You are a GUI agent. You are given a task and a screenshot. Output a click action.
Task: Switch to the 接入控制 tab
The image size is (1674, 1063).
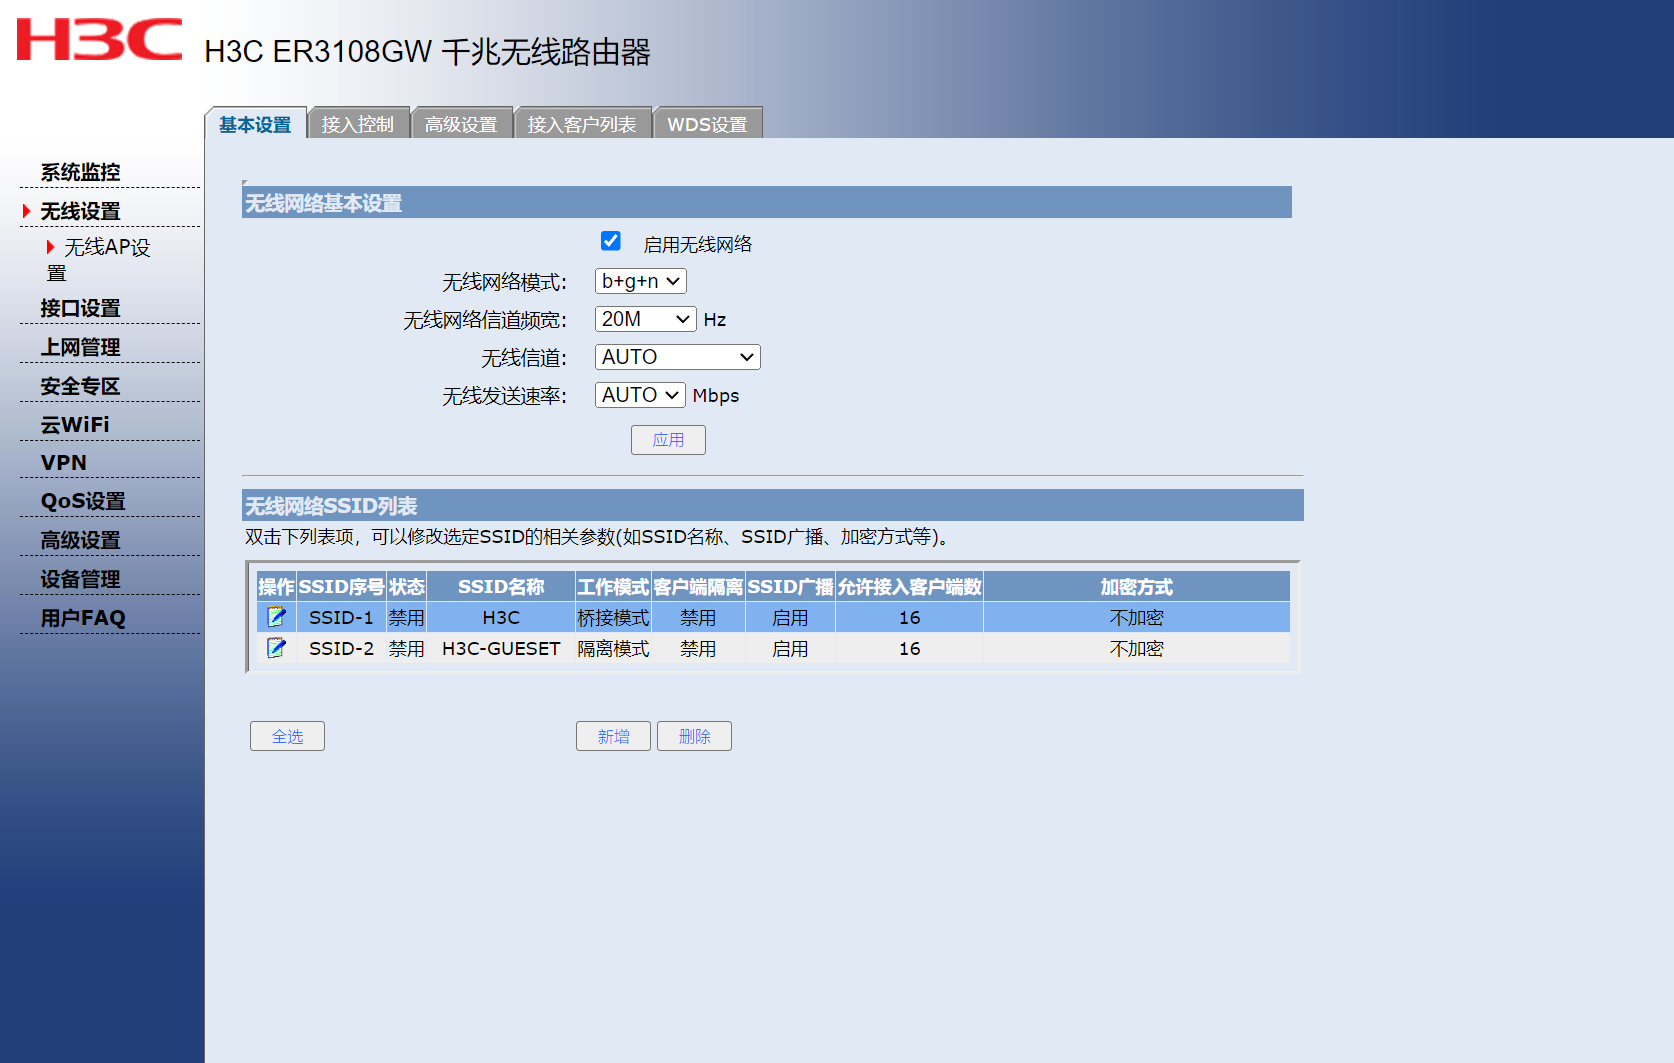pyautogui.click(x=358, y=124)
